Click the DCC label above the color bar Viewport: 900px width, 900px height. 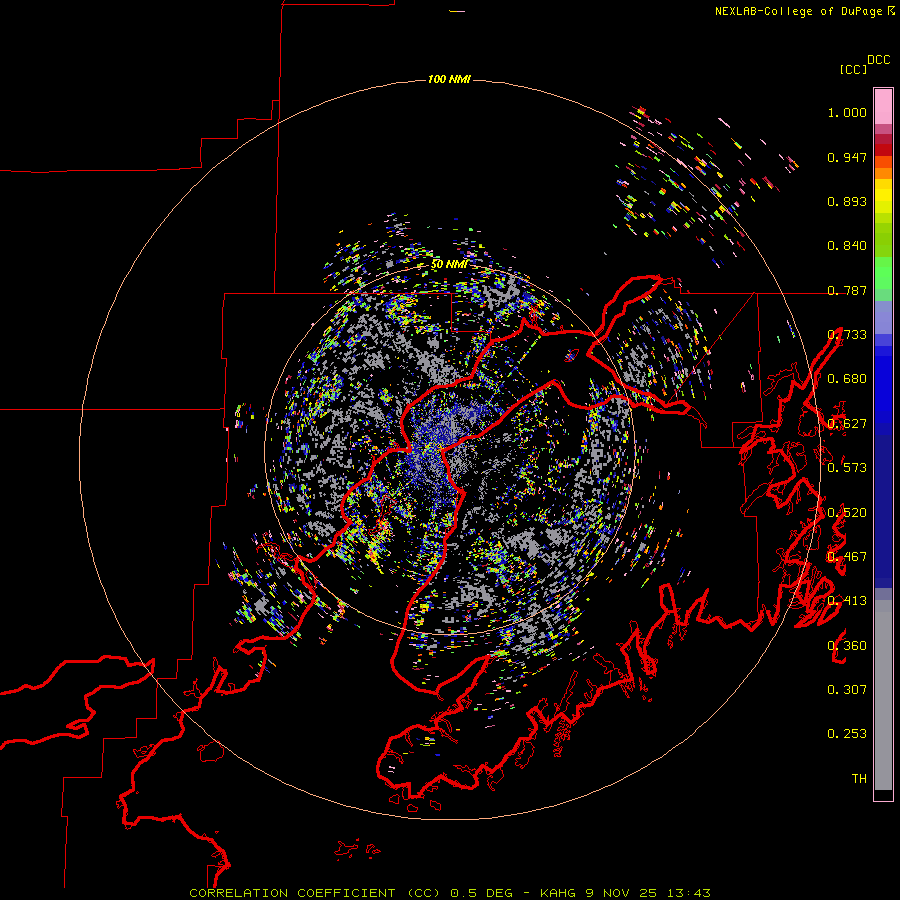pyautogui.click(x=878, y=60)
